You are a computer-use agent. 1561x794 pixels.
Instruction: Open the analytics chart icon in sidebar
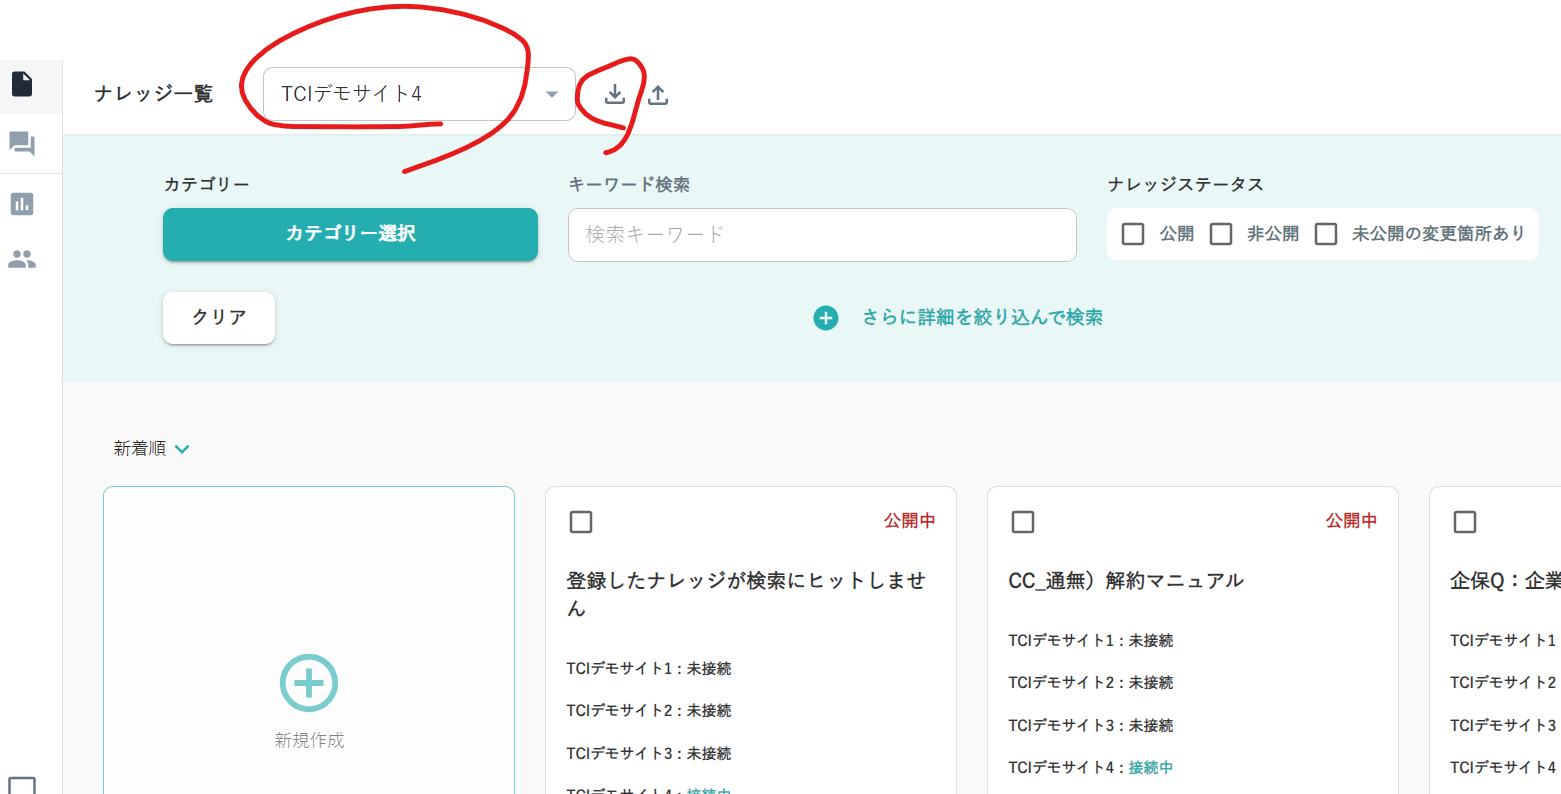tap(22, 204)
